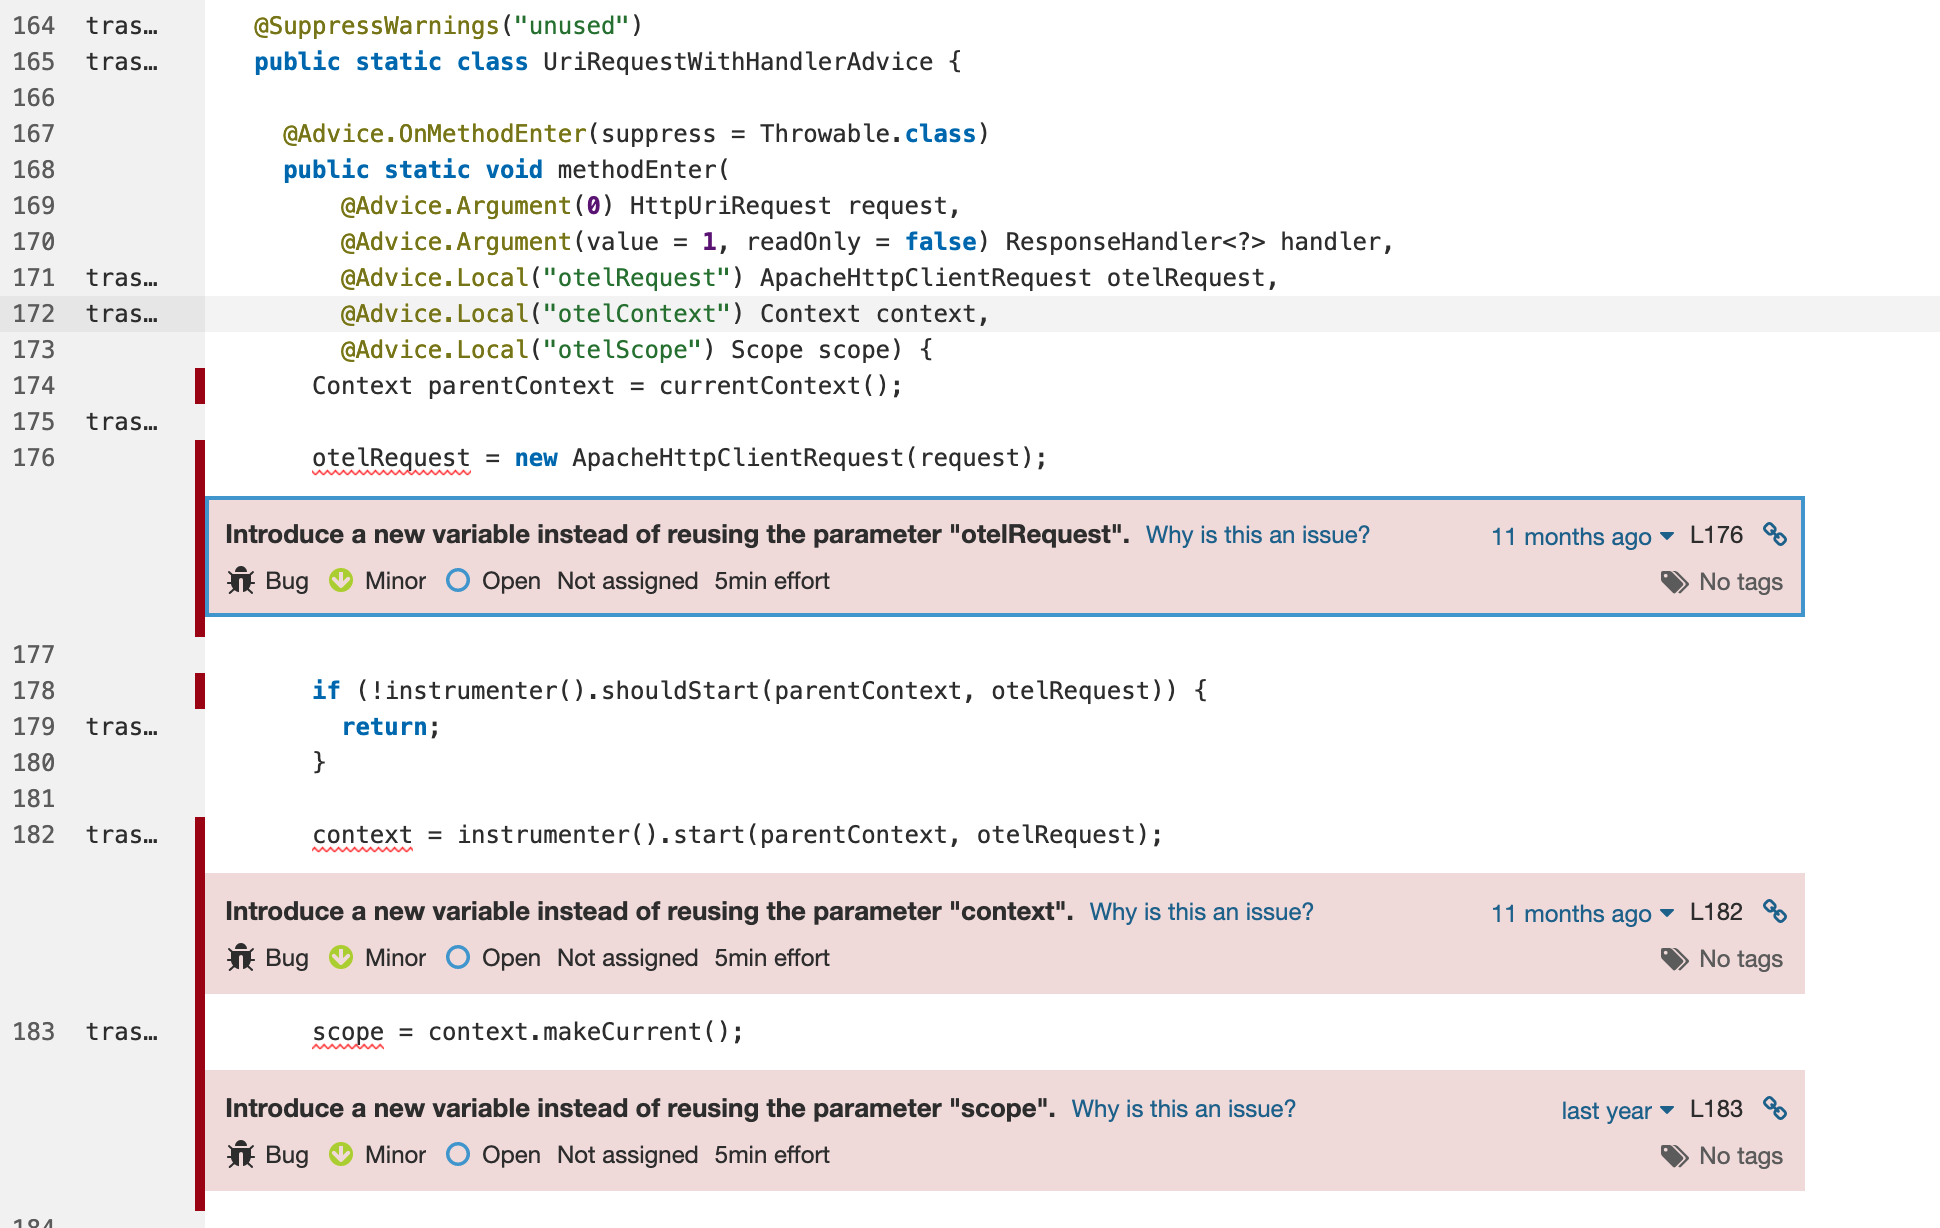
Task: Open 'Not assigned' on scope issue
Action: click(627, 1155)
